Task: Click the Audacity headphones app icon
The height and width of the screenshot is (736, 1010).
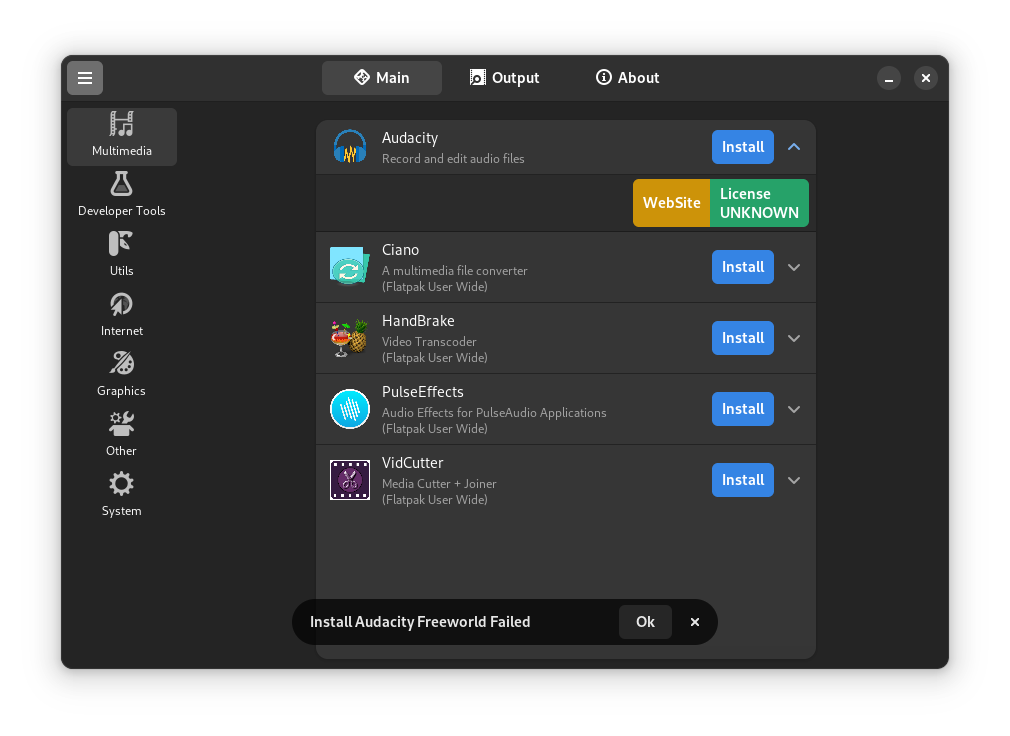Action: click(x=350, y=147)
